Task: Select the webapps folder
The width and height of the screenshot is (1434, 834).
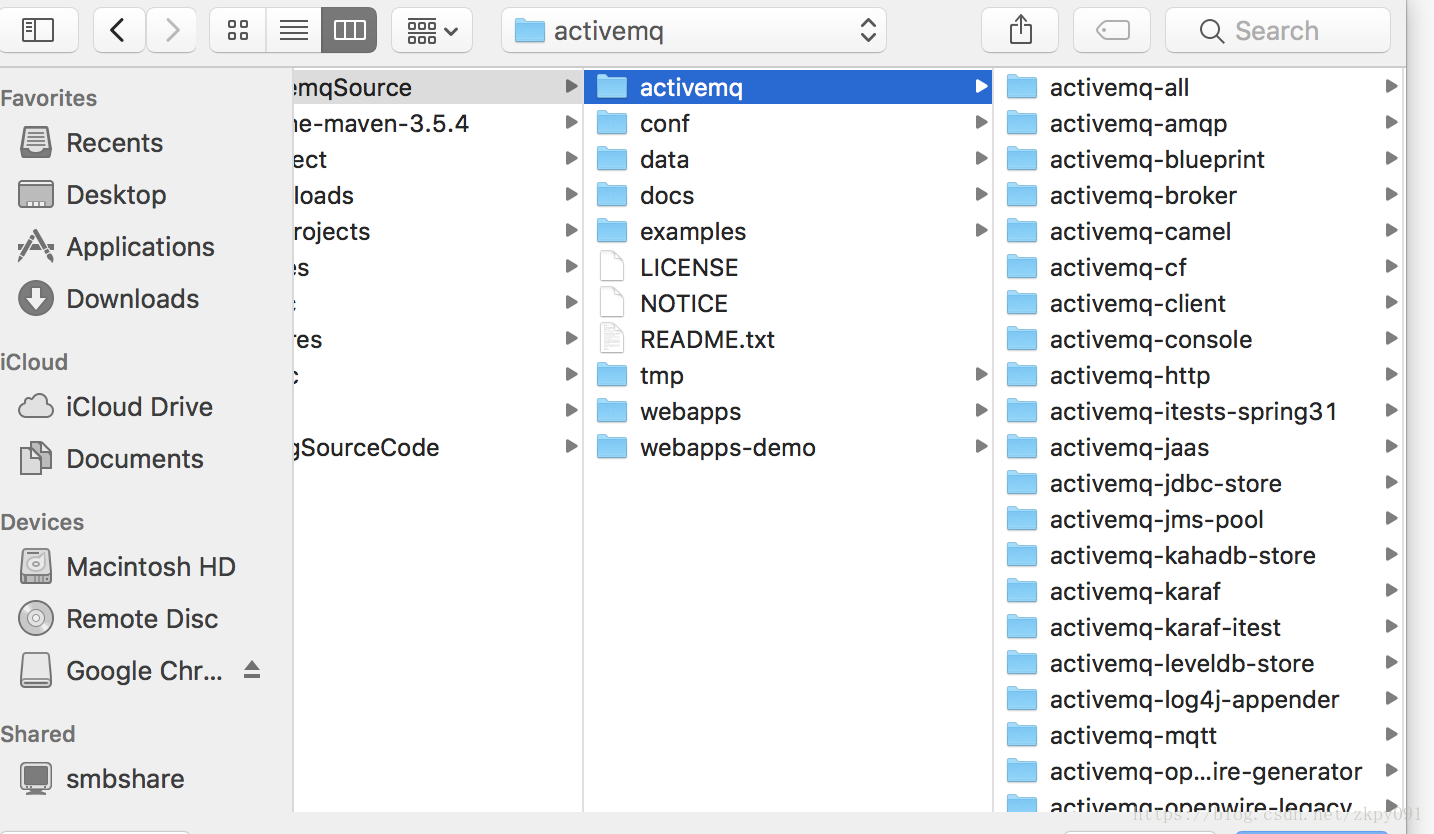Action: 788,411
